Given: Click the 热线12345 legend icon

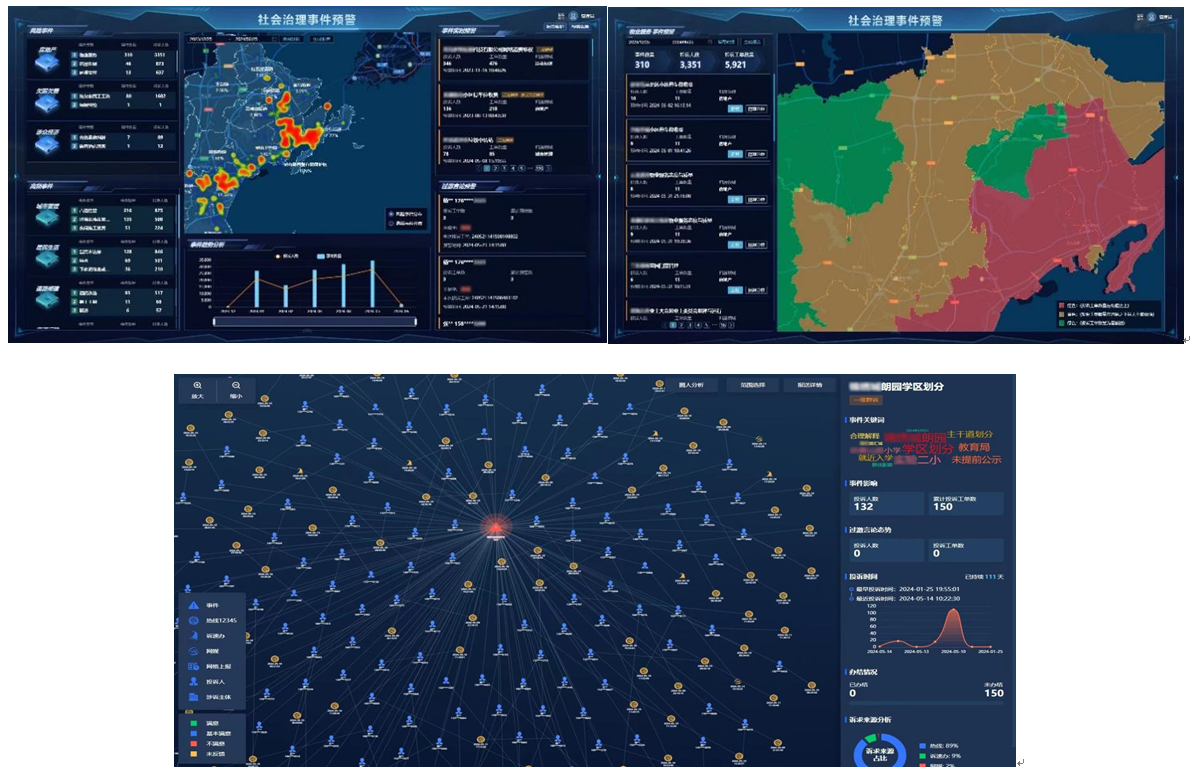Looking at the screenshot, I should click(x=194, y=621).
